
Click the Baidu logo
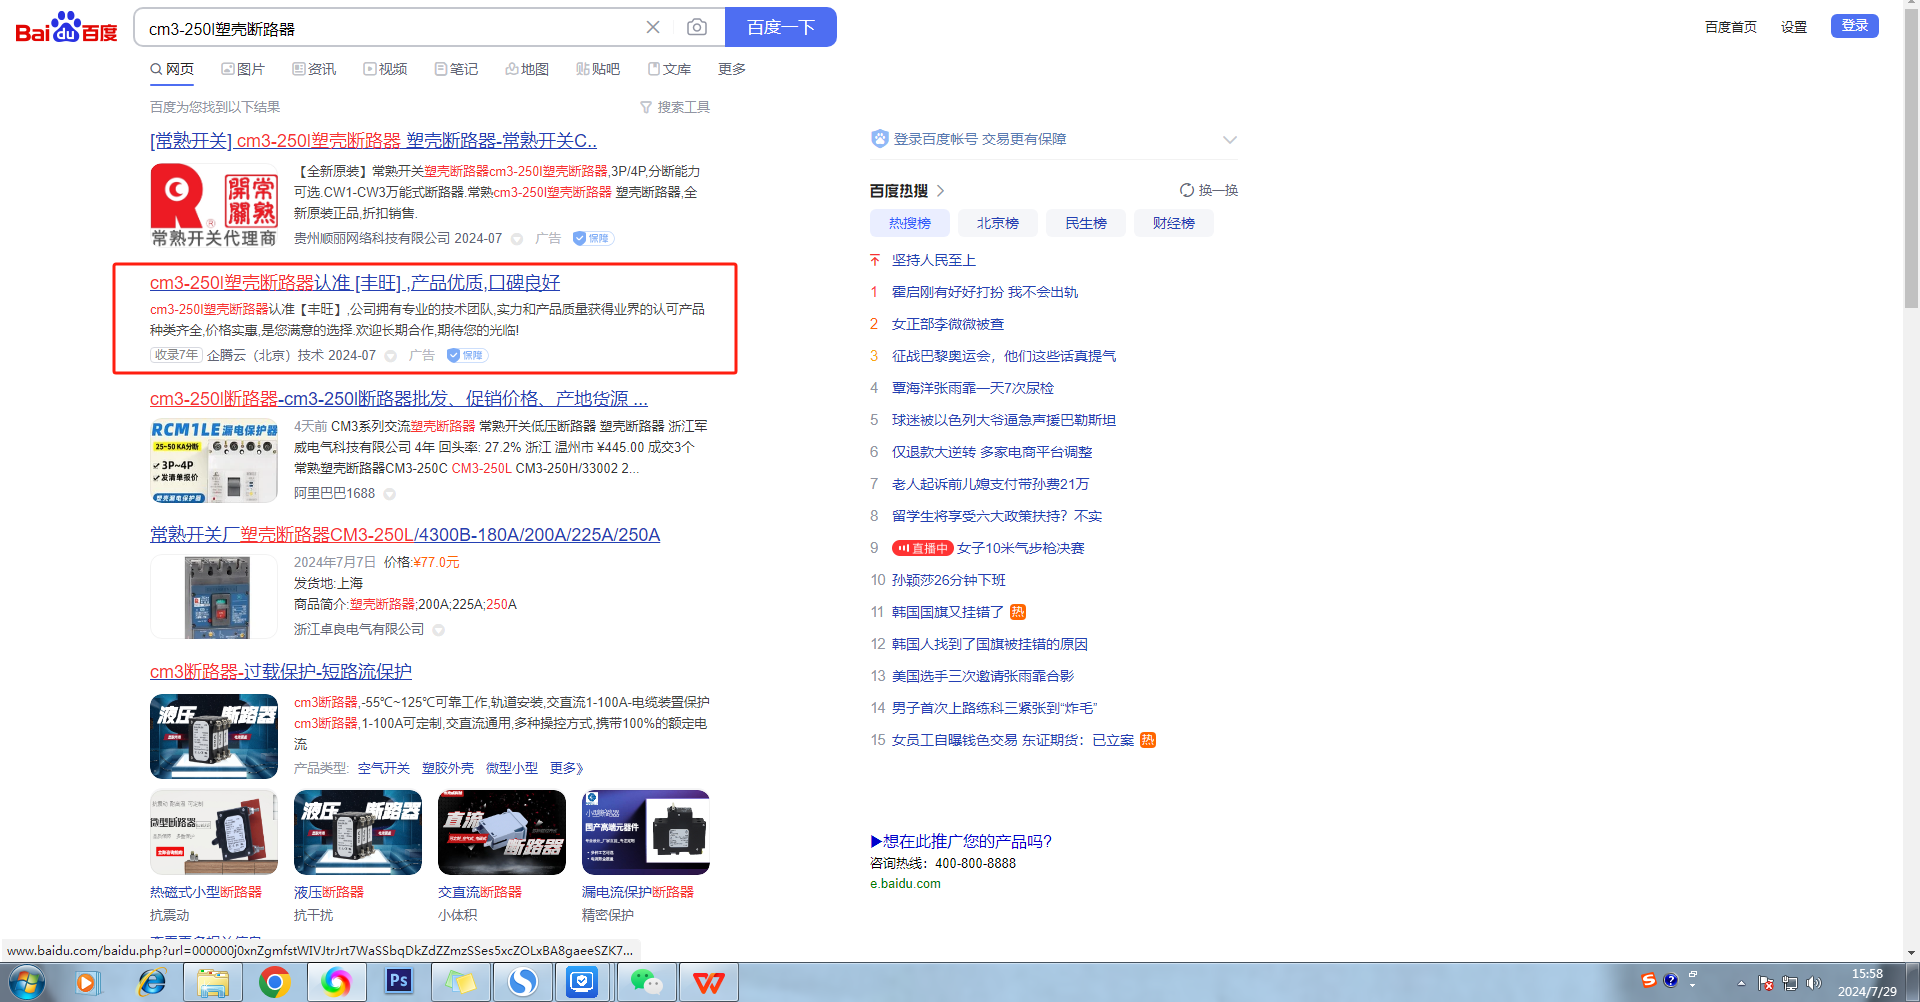[x=66, y=28]
